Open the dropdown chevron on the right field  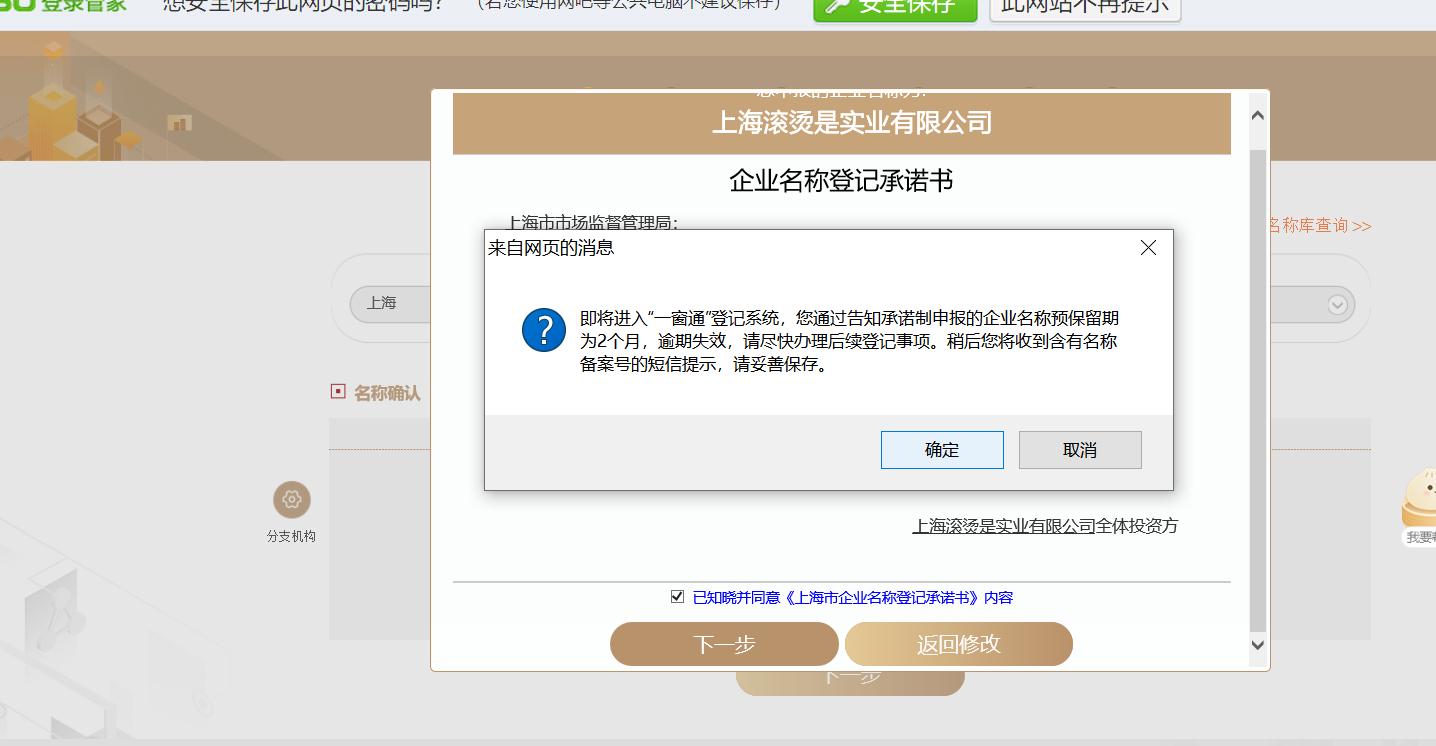[x=1336, y=304]
